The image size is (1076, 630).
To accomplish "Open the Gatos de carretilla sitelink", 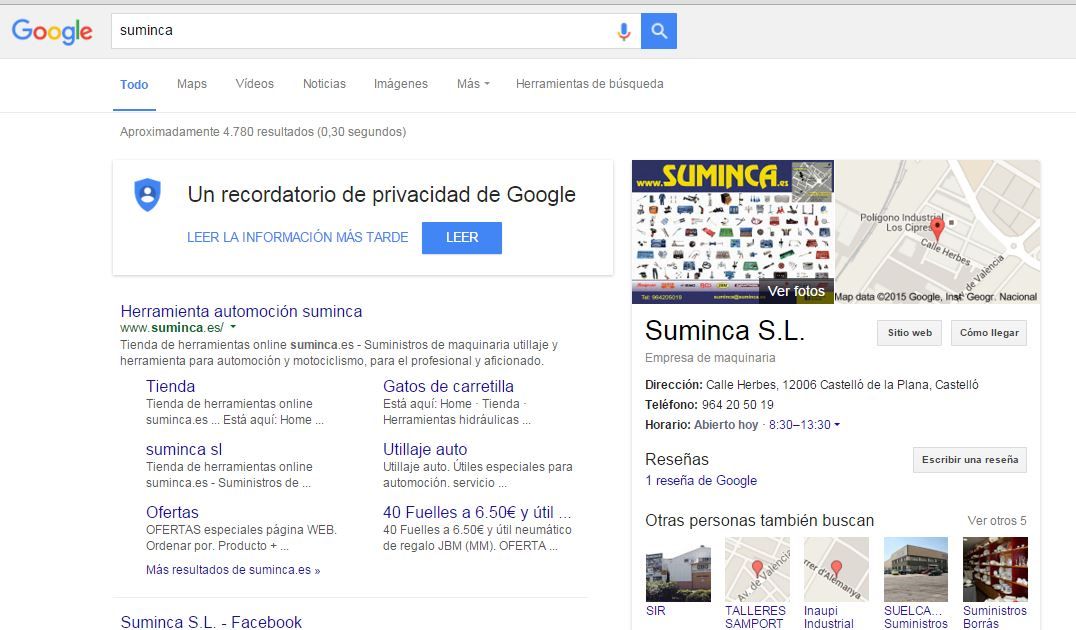I will tap(448, 386).
